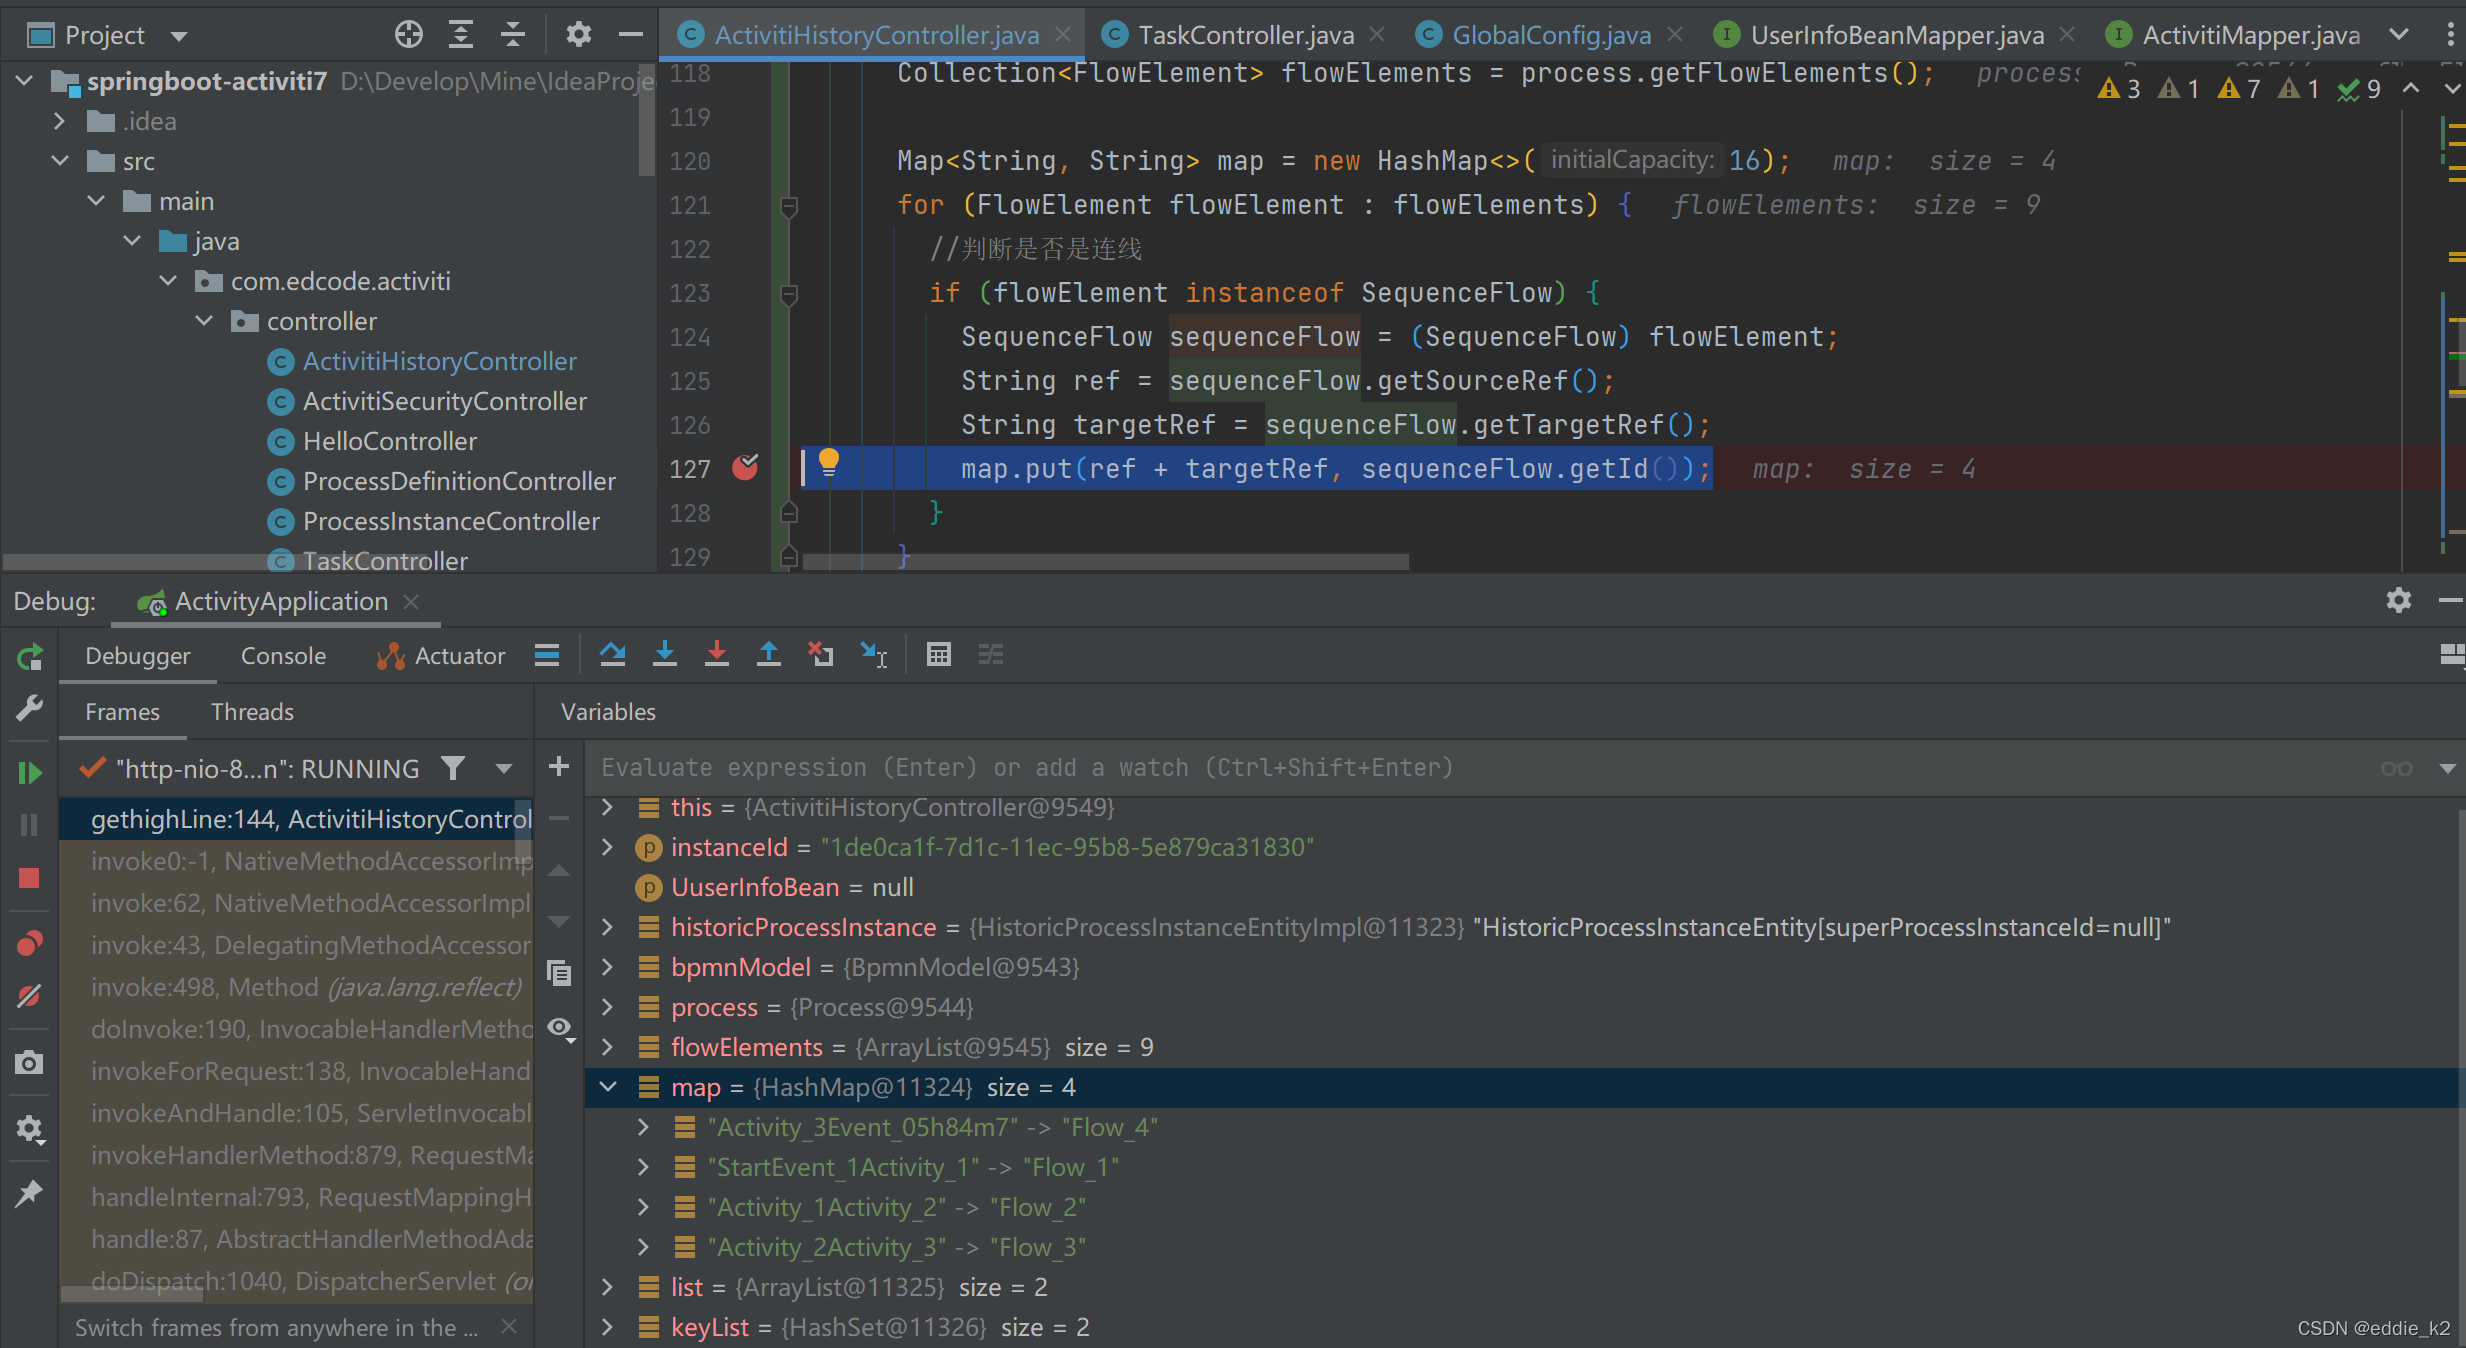Screen dimensions: 2466x1348
Task: Click the camera thread dump icon
Action: click(x=29, y=1062)
